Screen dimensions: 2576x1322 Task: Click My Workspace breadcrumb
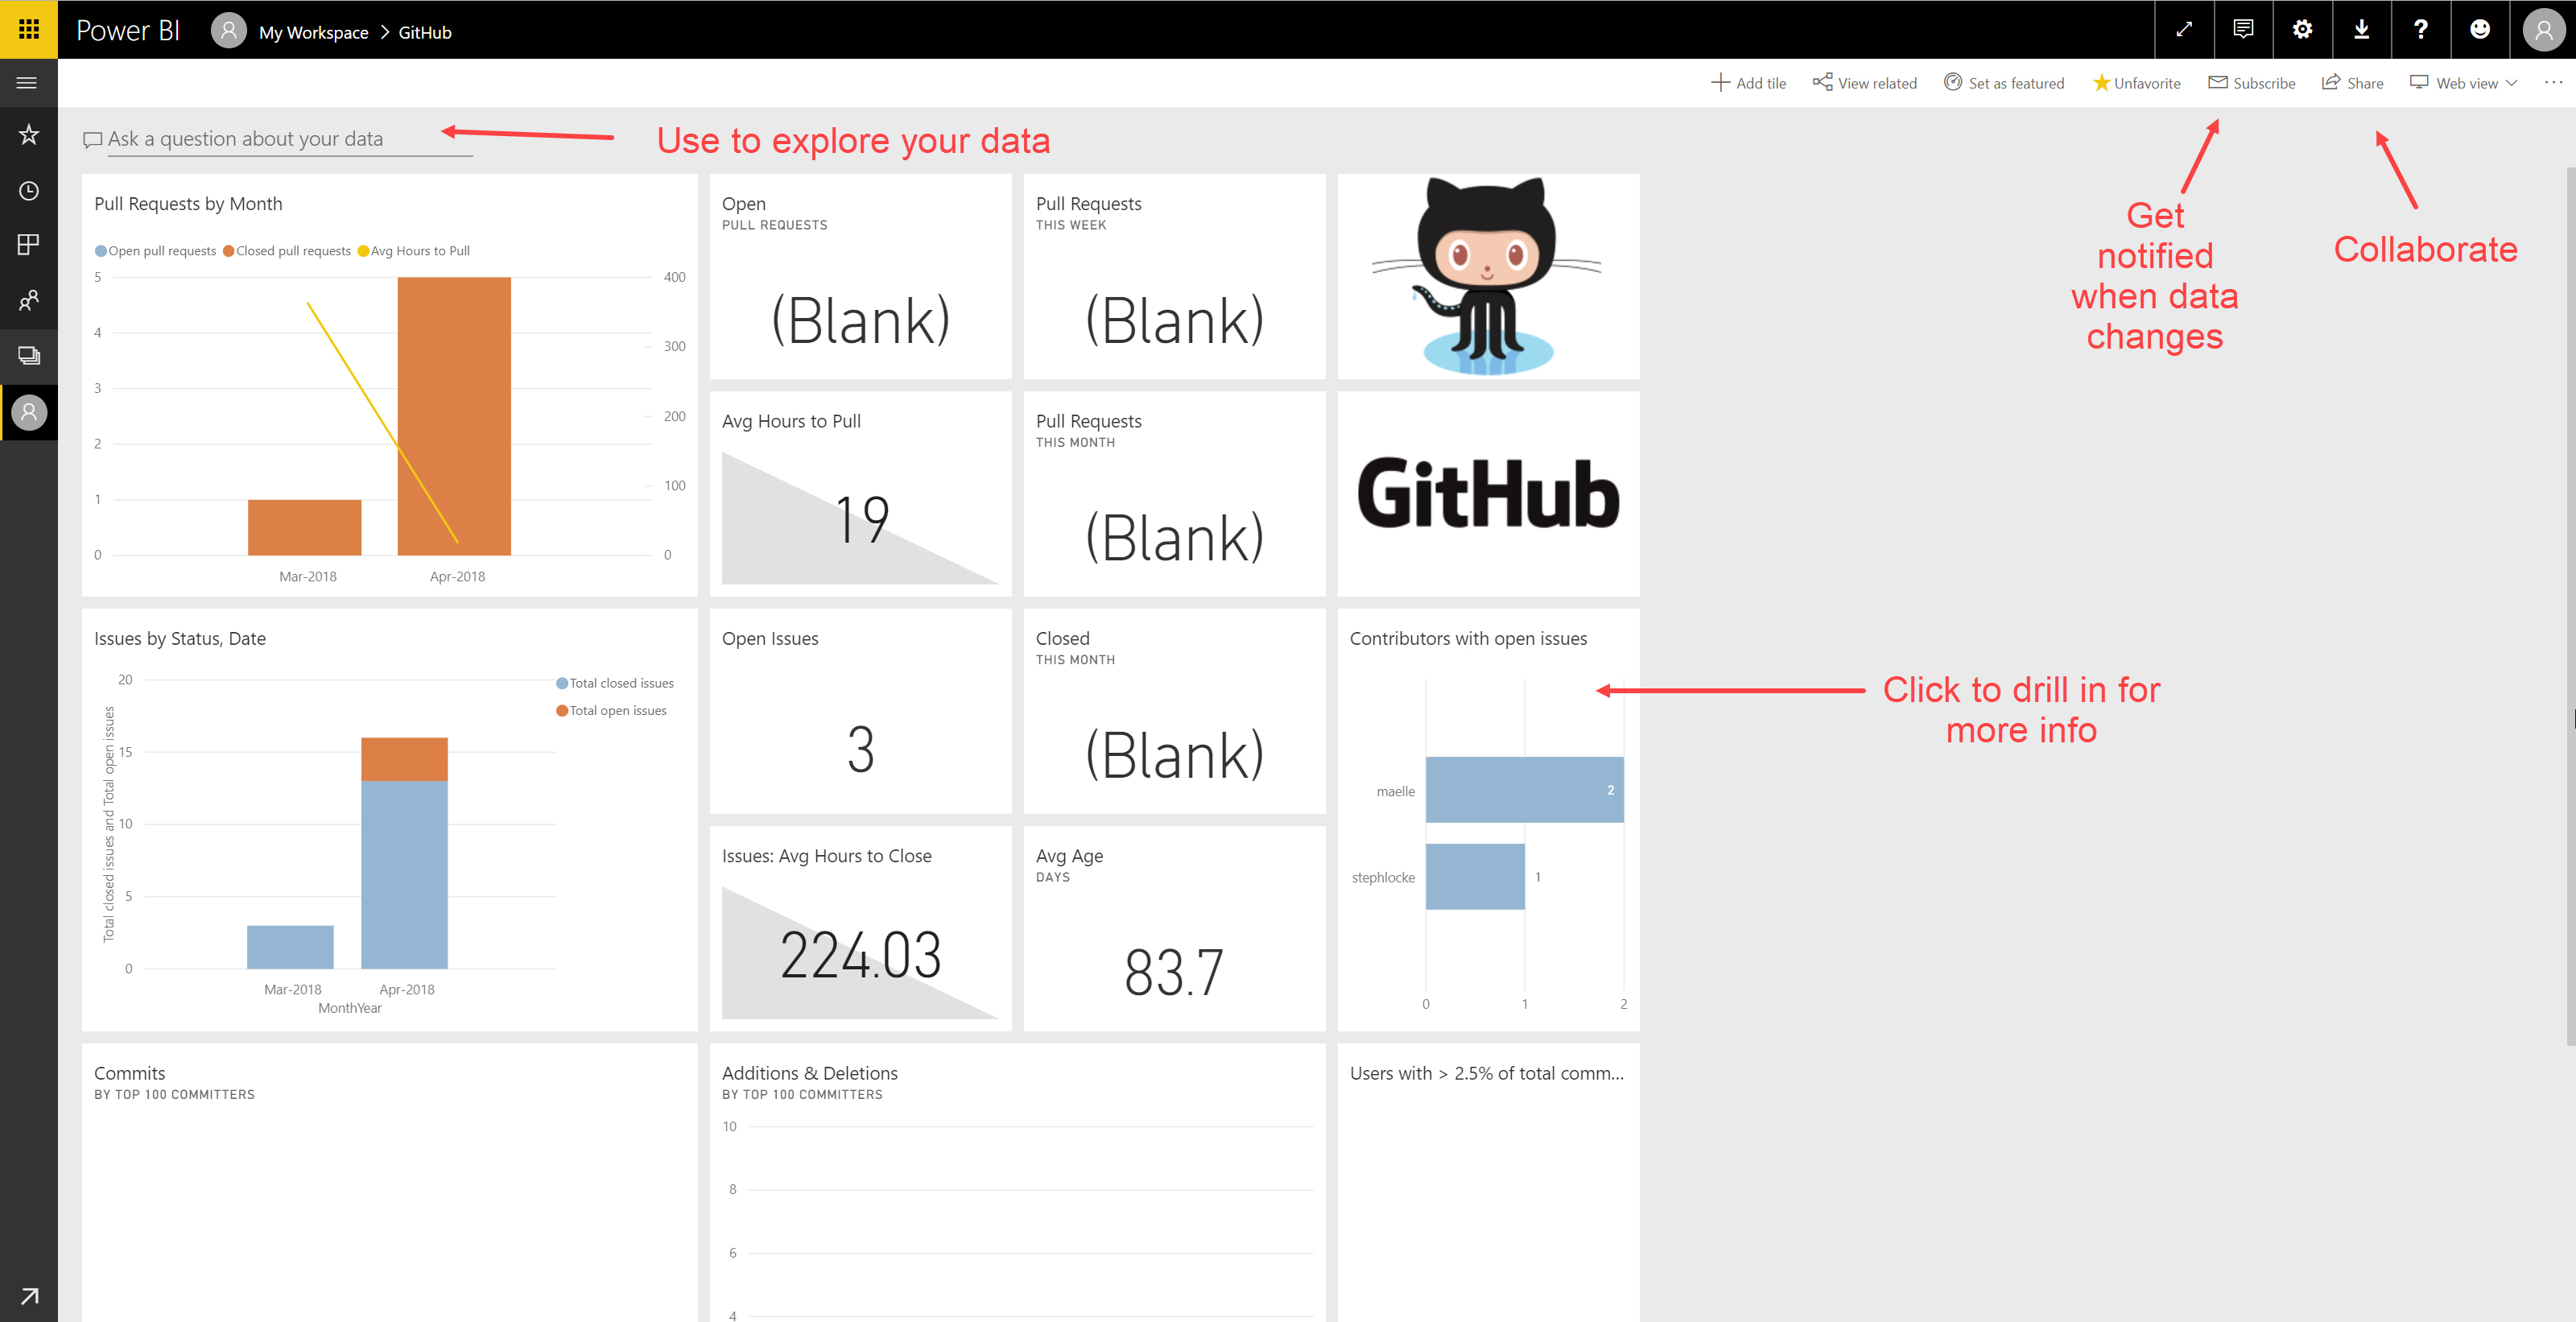point(313,32)
